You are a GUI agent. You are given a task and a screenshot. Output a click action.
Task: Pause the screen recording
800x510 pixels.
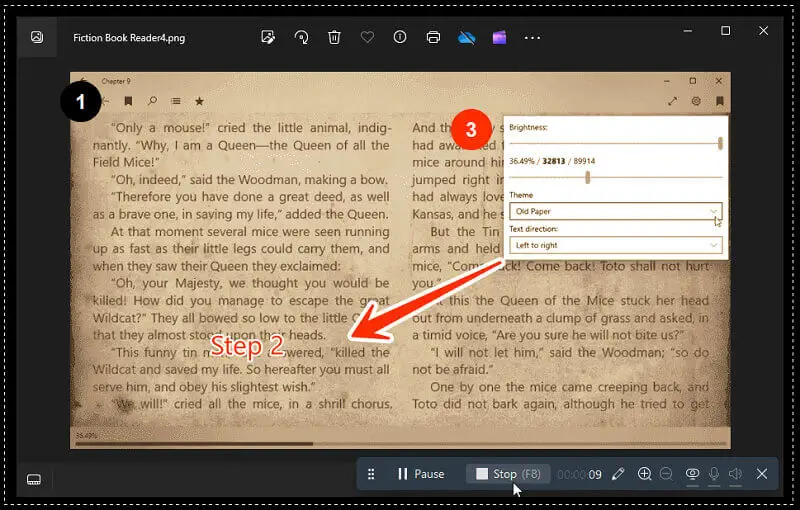421,474
